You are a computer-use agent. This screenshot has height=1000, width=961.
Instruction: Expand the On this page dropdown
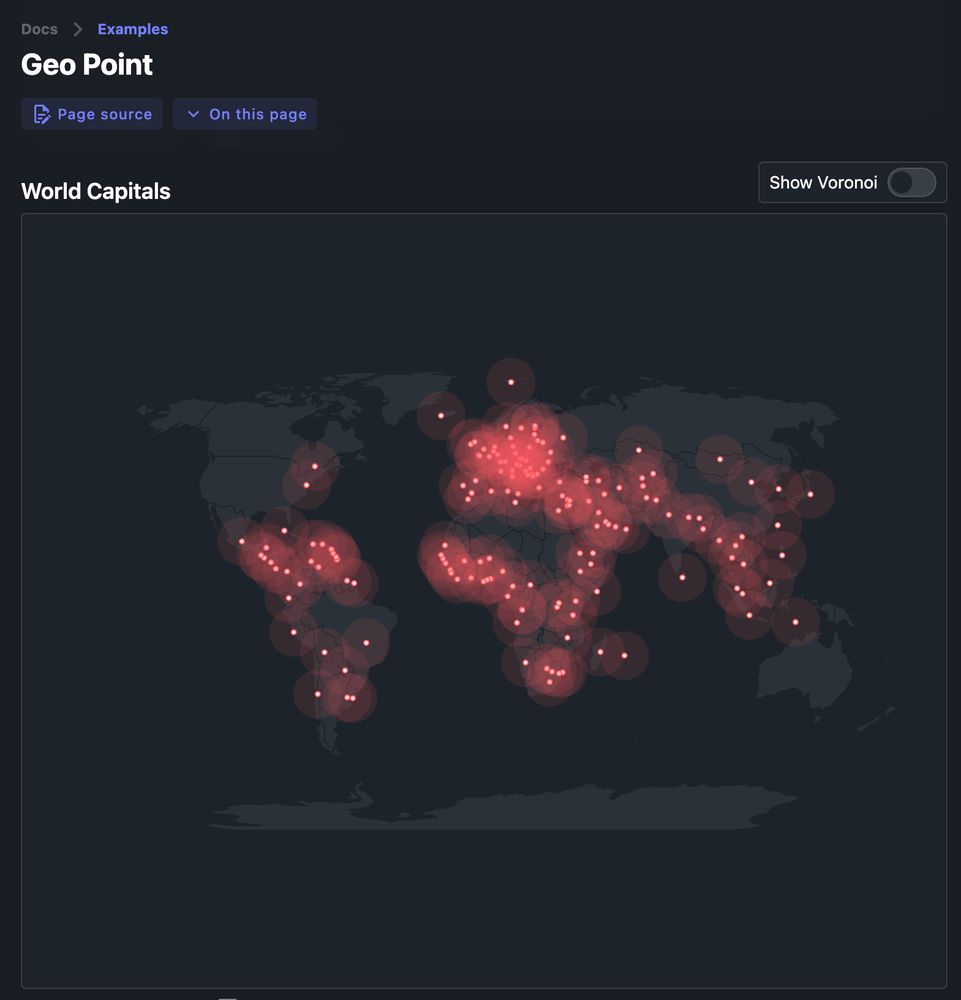(245, 114)
